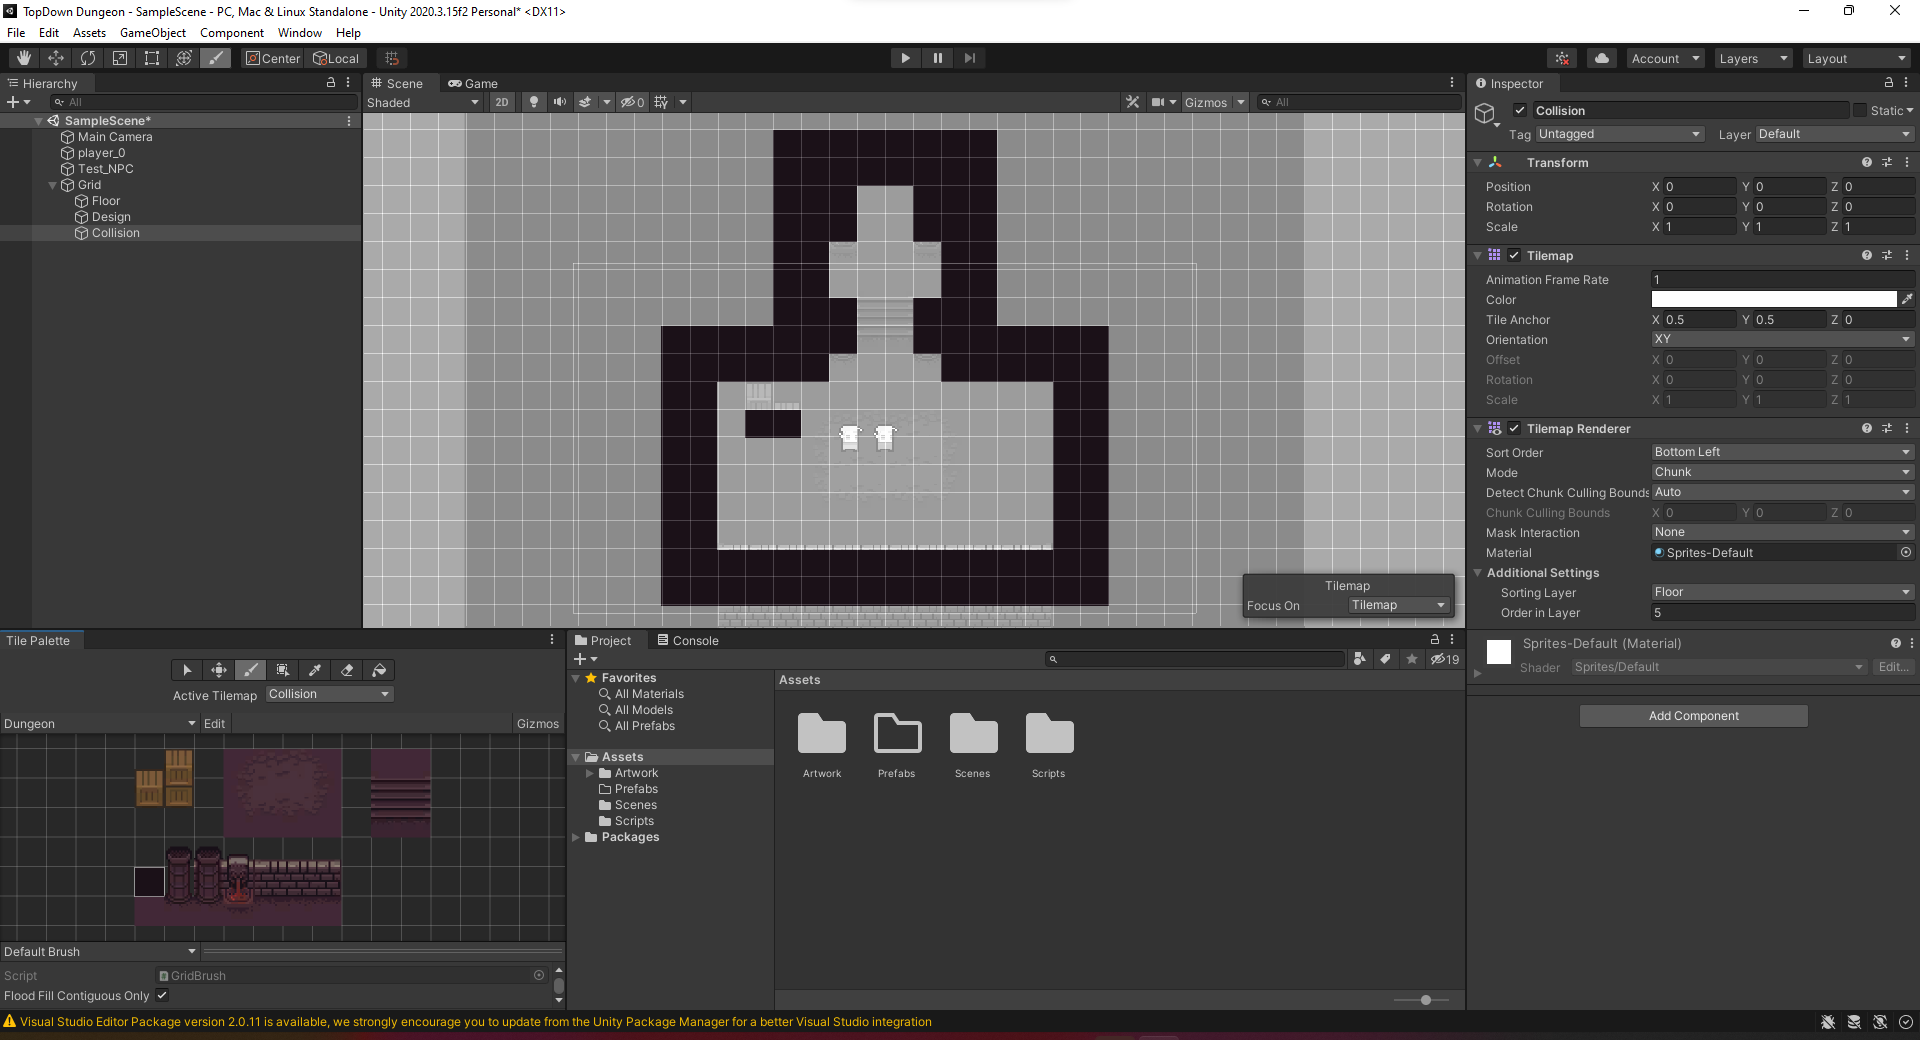Screen dimensions: 1920x1040
Task: Select the Tile Picker eyedropper tool
Action: click(315, 670)
